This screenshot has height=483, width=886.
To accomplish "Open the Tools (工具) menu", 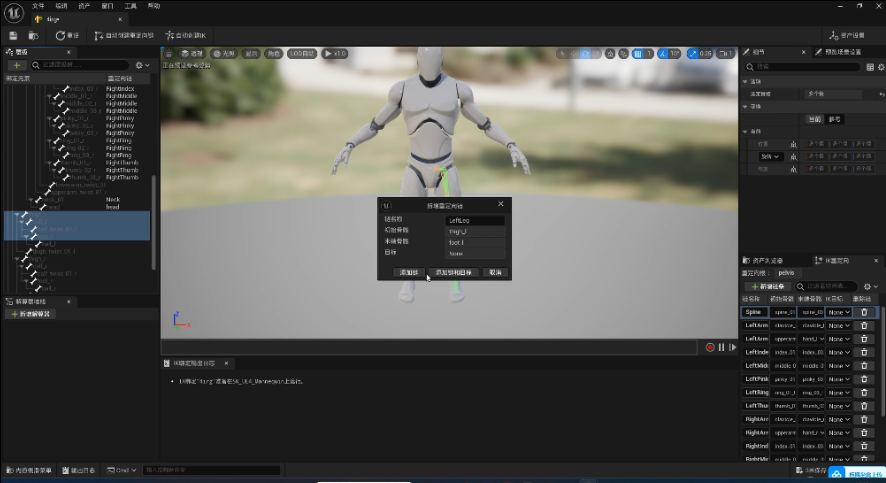I will [131, 6].
